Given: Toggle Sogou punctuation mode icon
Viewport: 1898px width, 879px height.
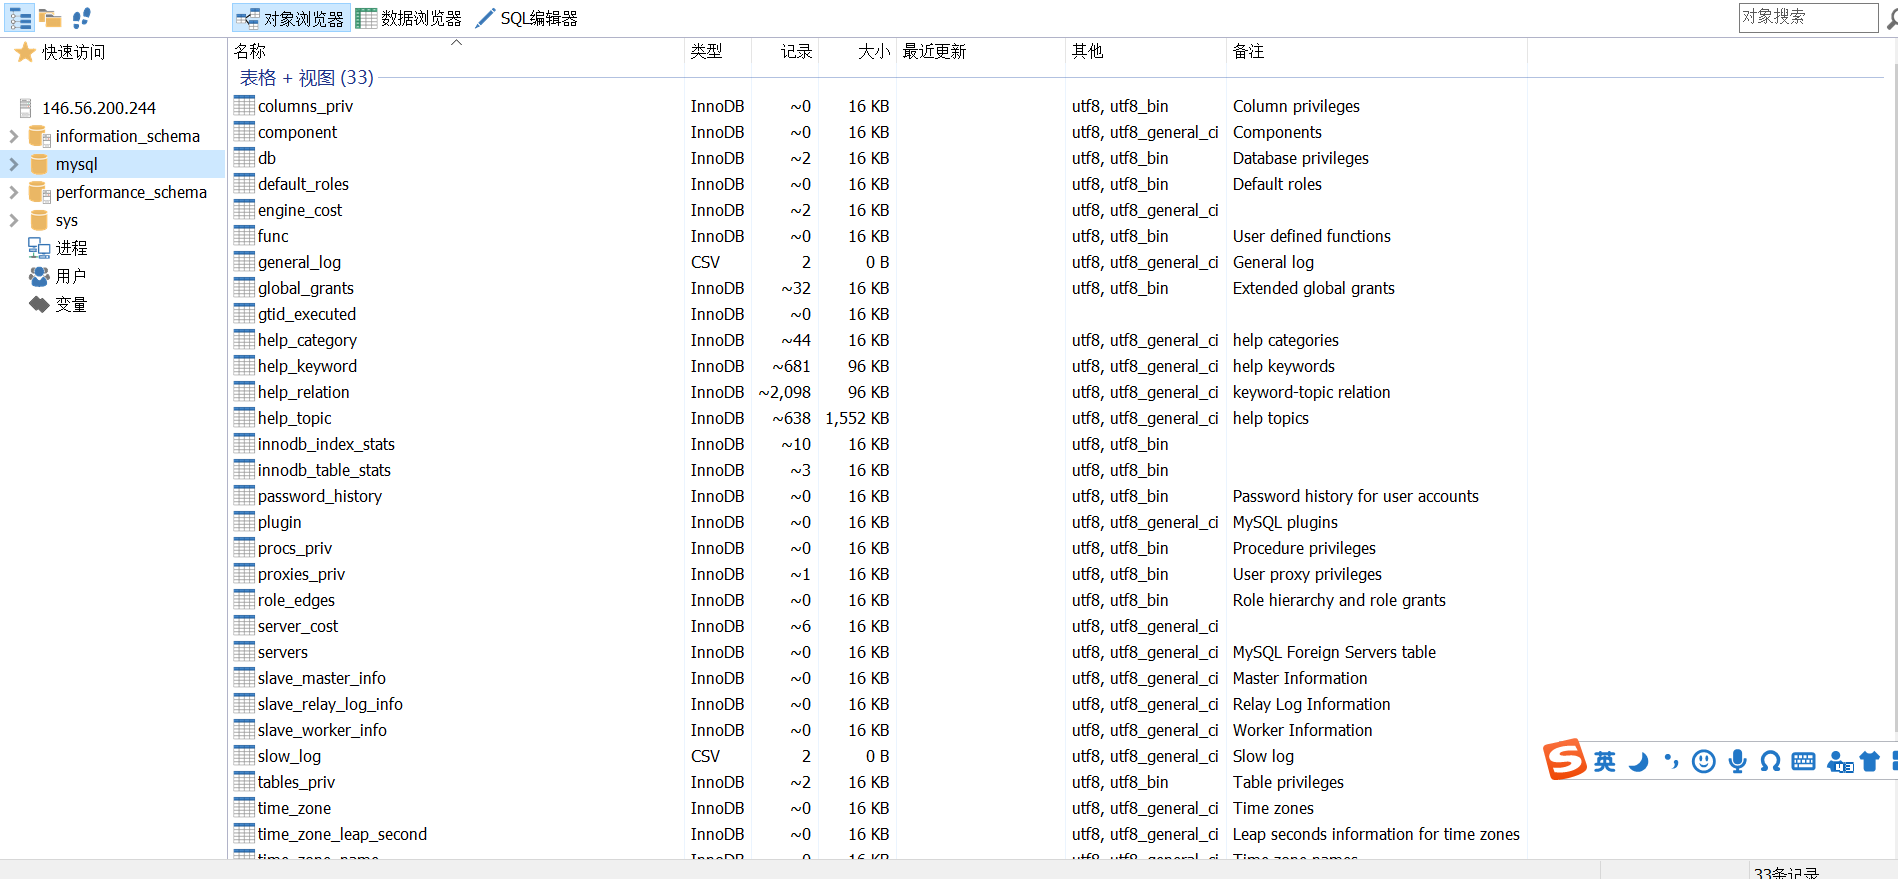Looking at the screenshot, I should coord(1671,762).
